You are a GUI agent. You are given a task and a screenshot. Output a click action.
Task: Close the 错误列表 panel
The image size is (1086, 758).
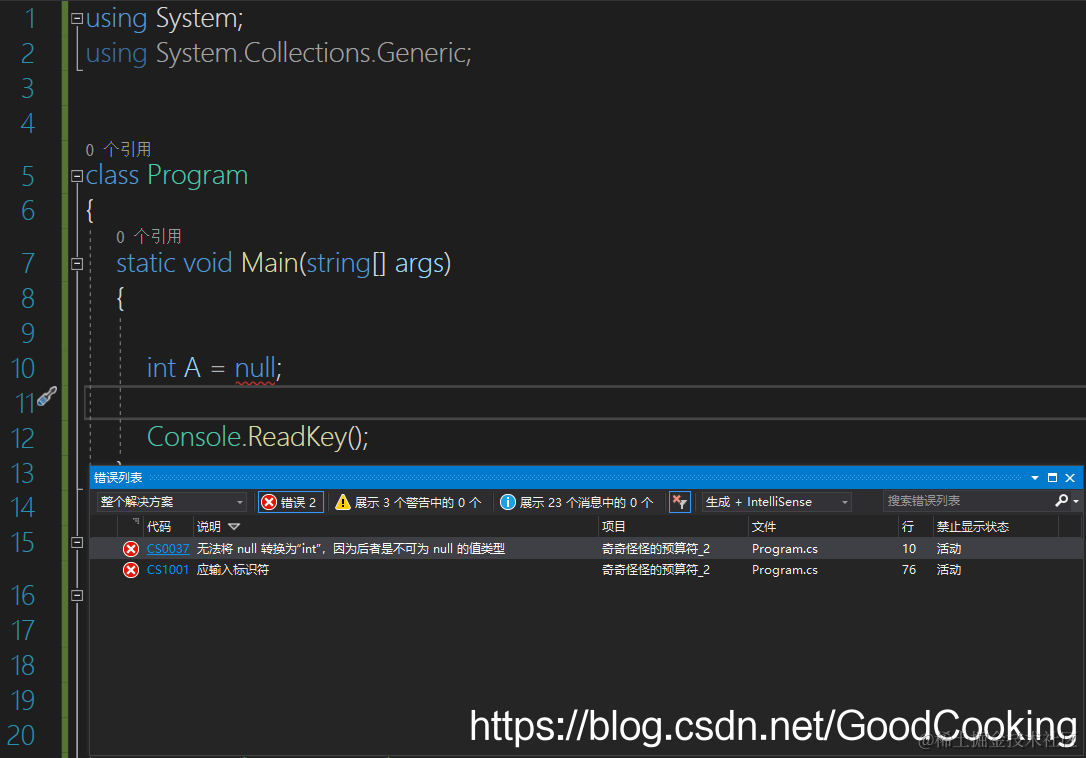1070,478
